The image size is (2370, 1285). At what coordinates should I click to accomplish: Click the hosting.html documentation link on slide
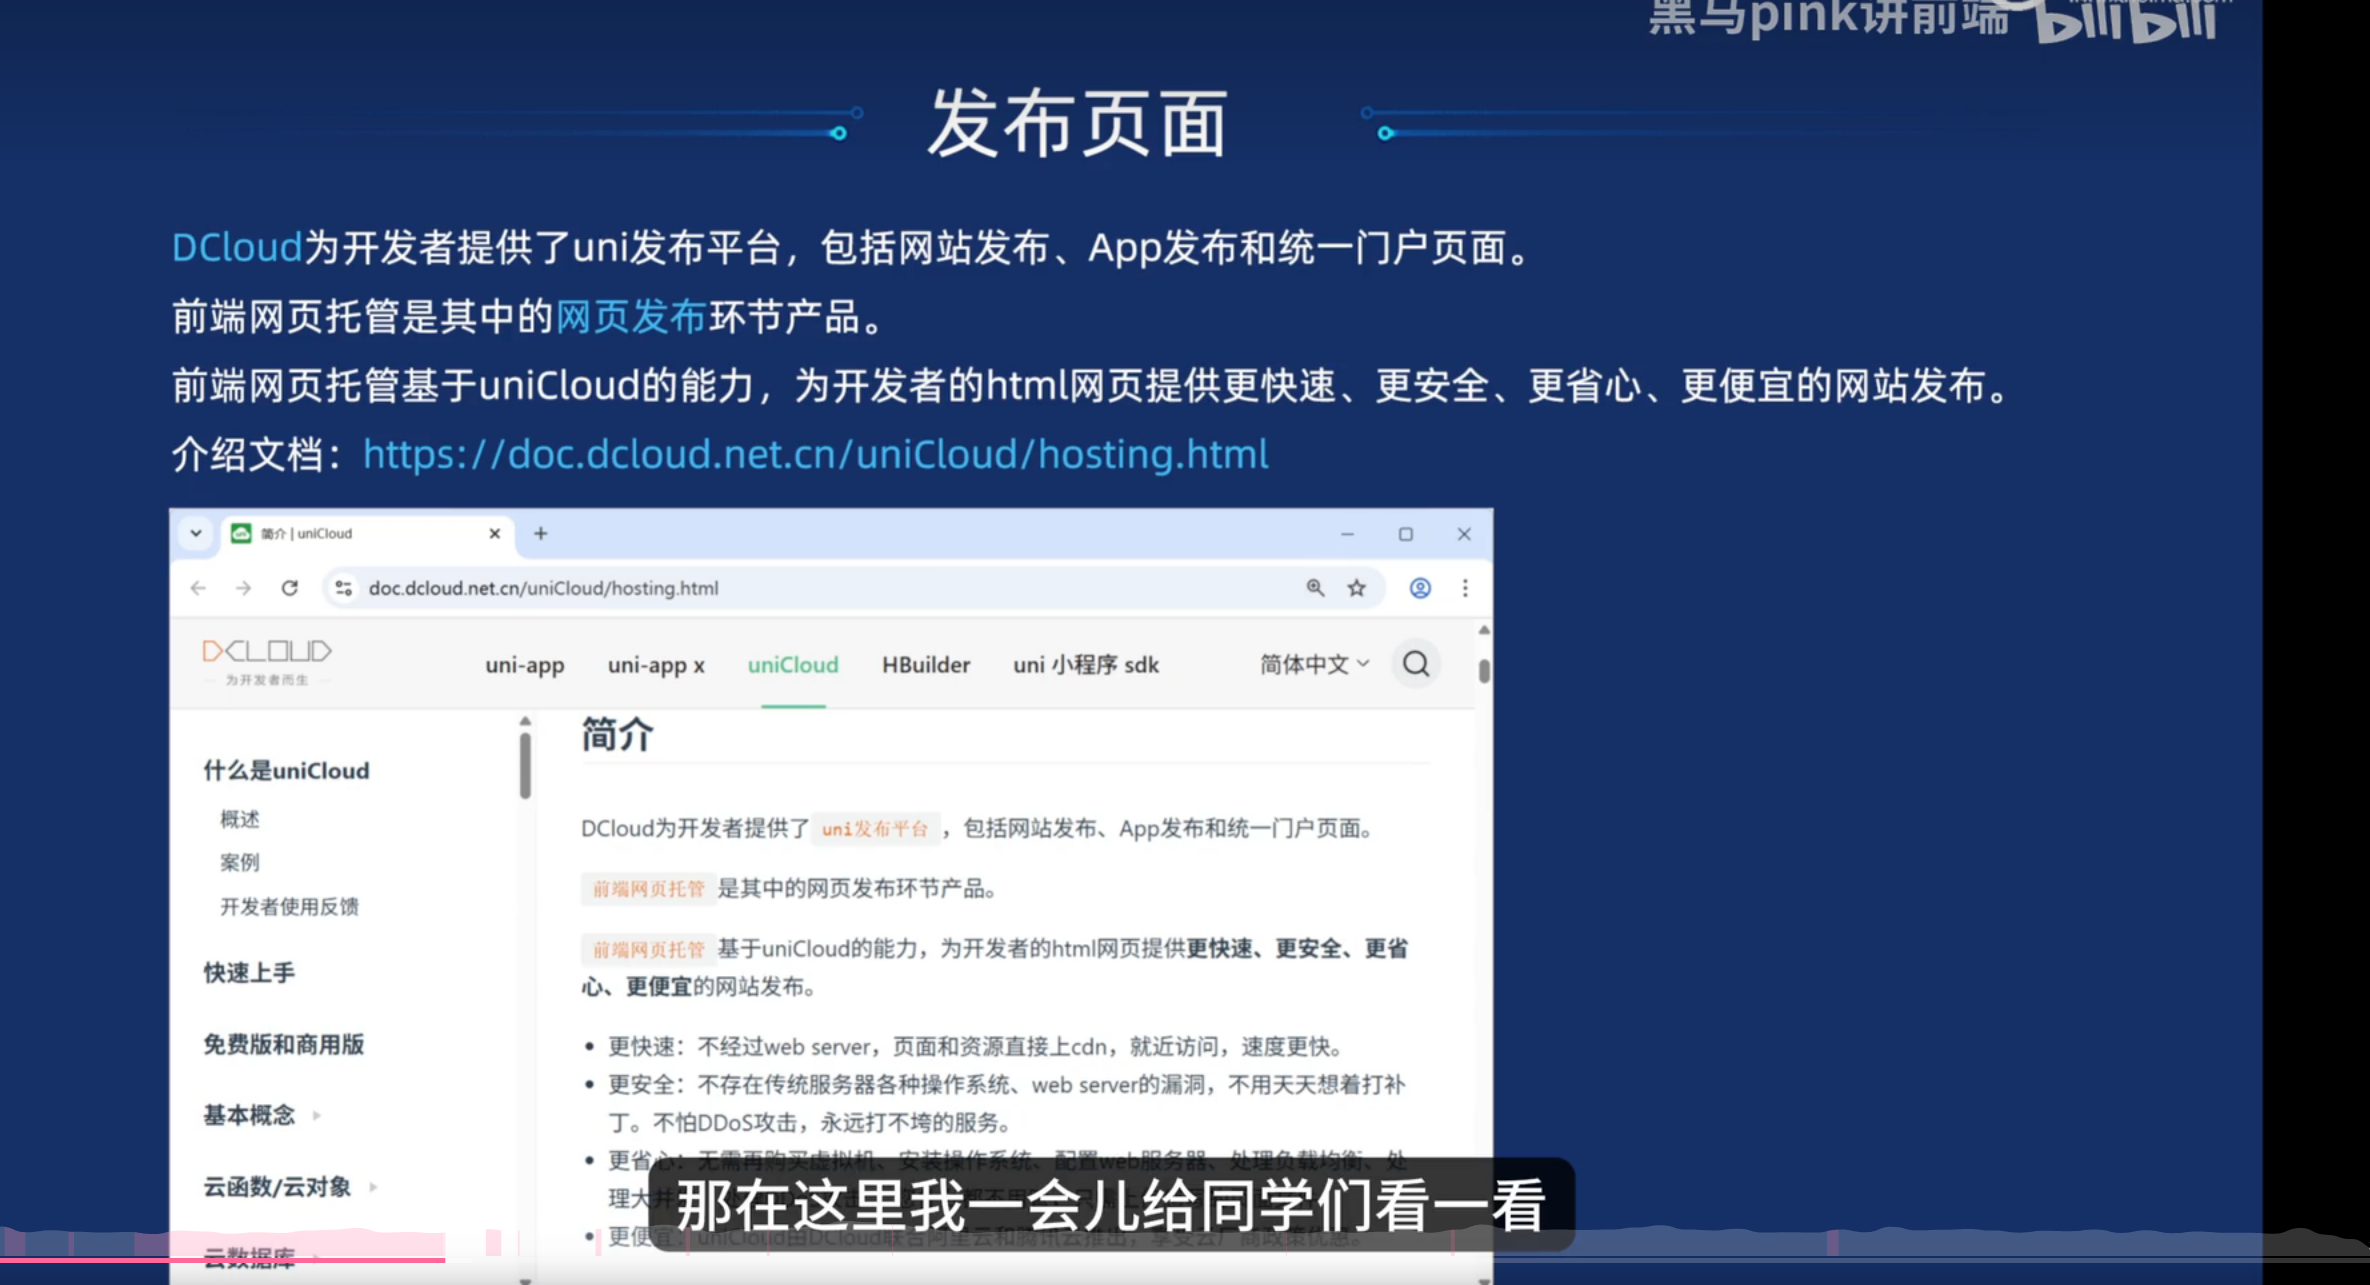click(x=815, y=454)
